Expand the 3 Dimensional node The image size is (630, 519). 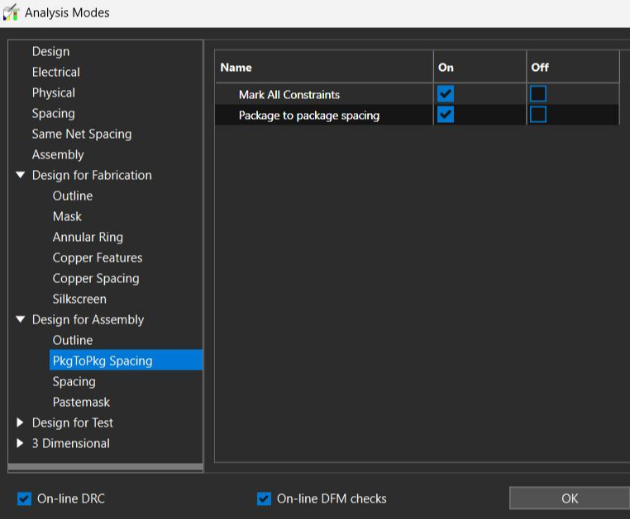[20, 443]
